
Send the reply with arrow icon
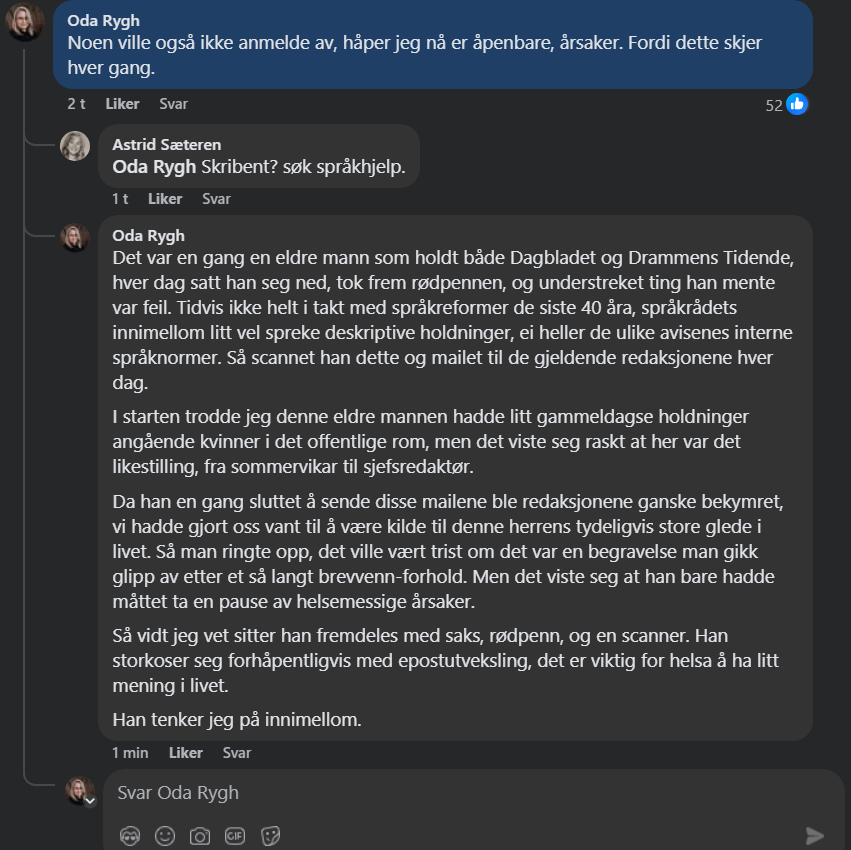tap(815, 835)
